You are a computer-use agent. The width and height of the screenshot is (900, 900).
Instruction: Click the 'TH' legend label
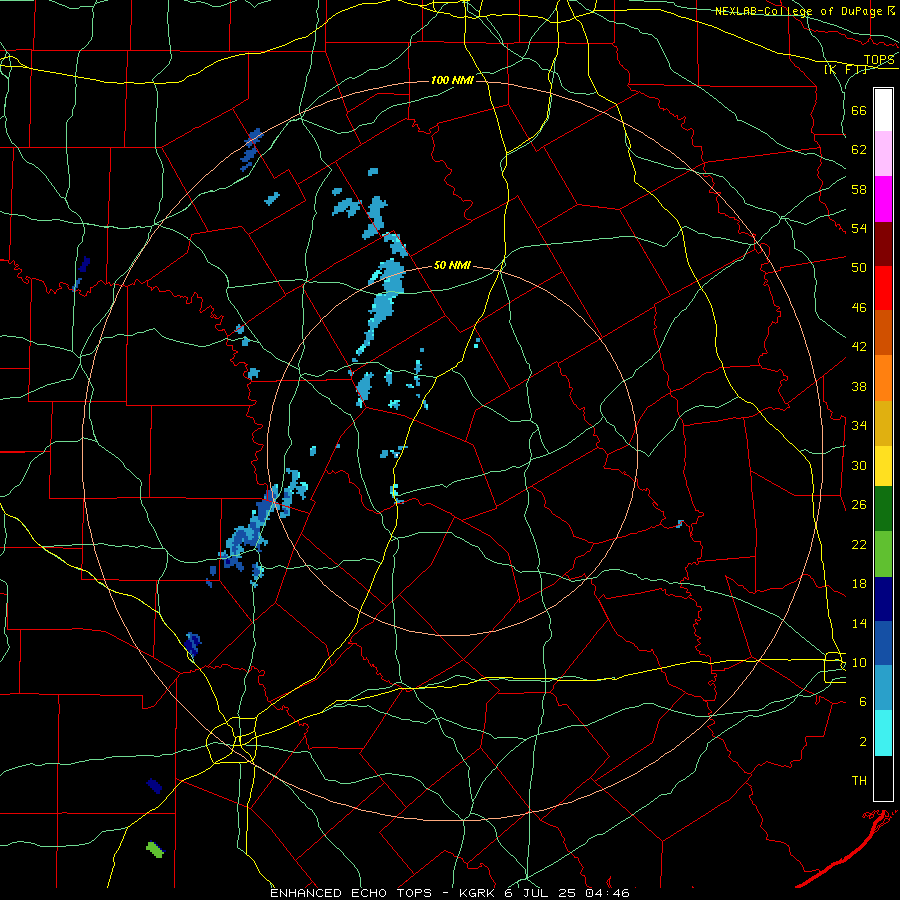(859, 781)
